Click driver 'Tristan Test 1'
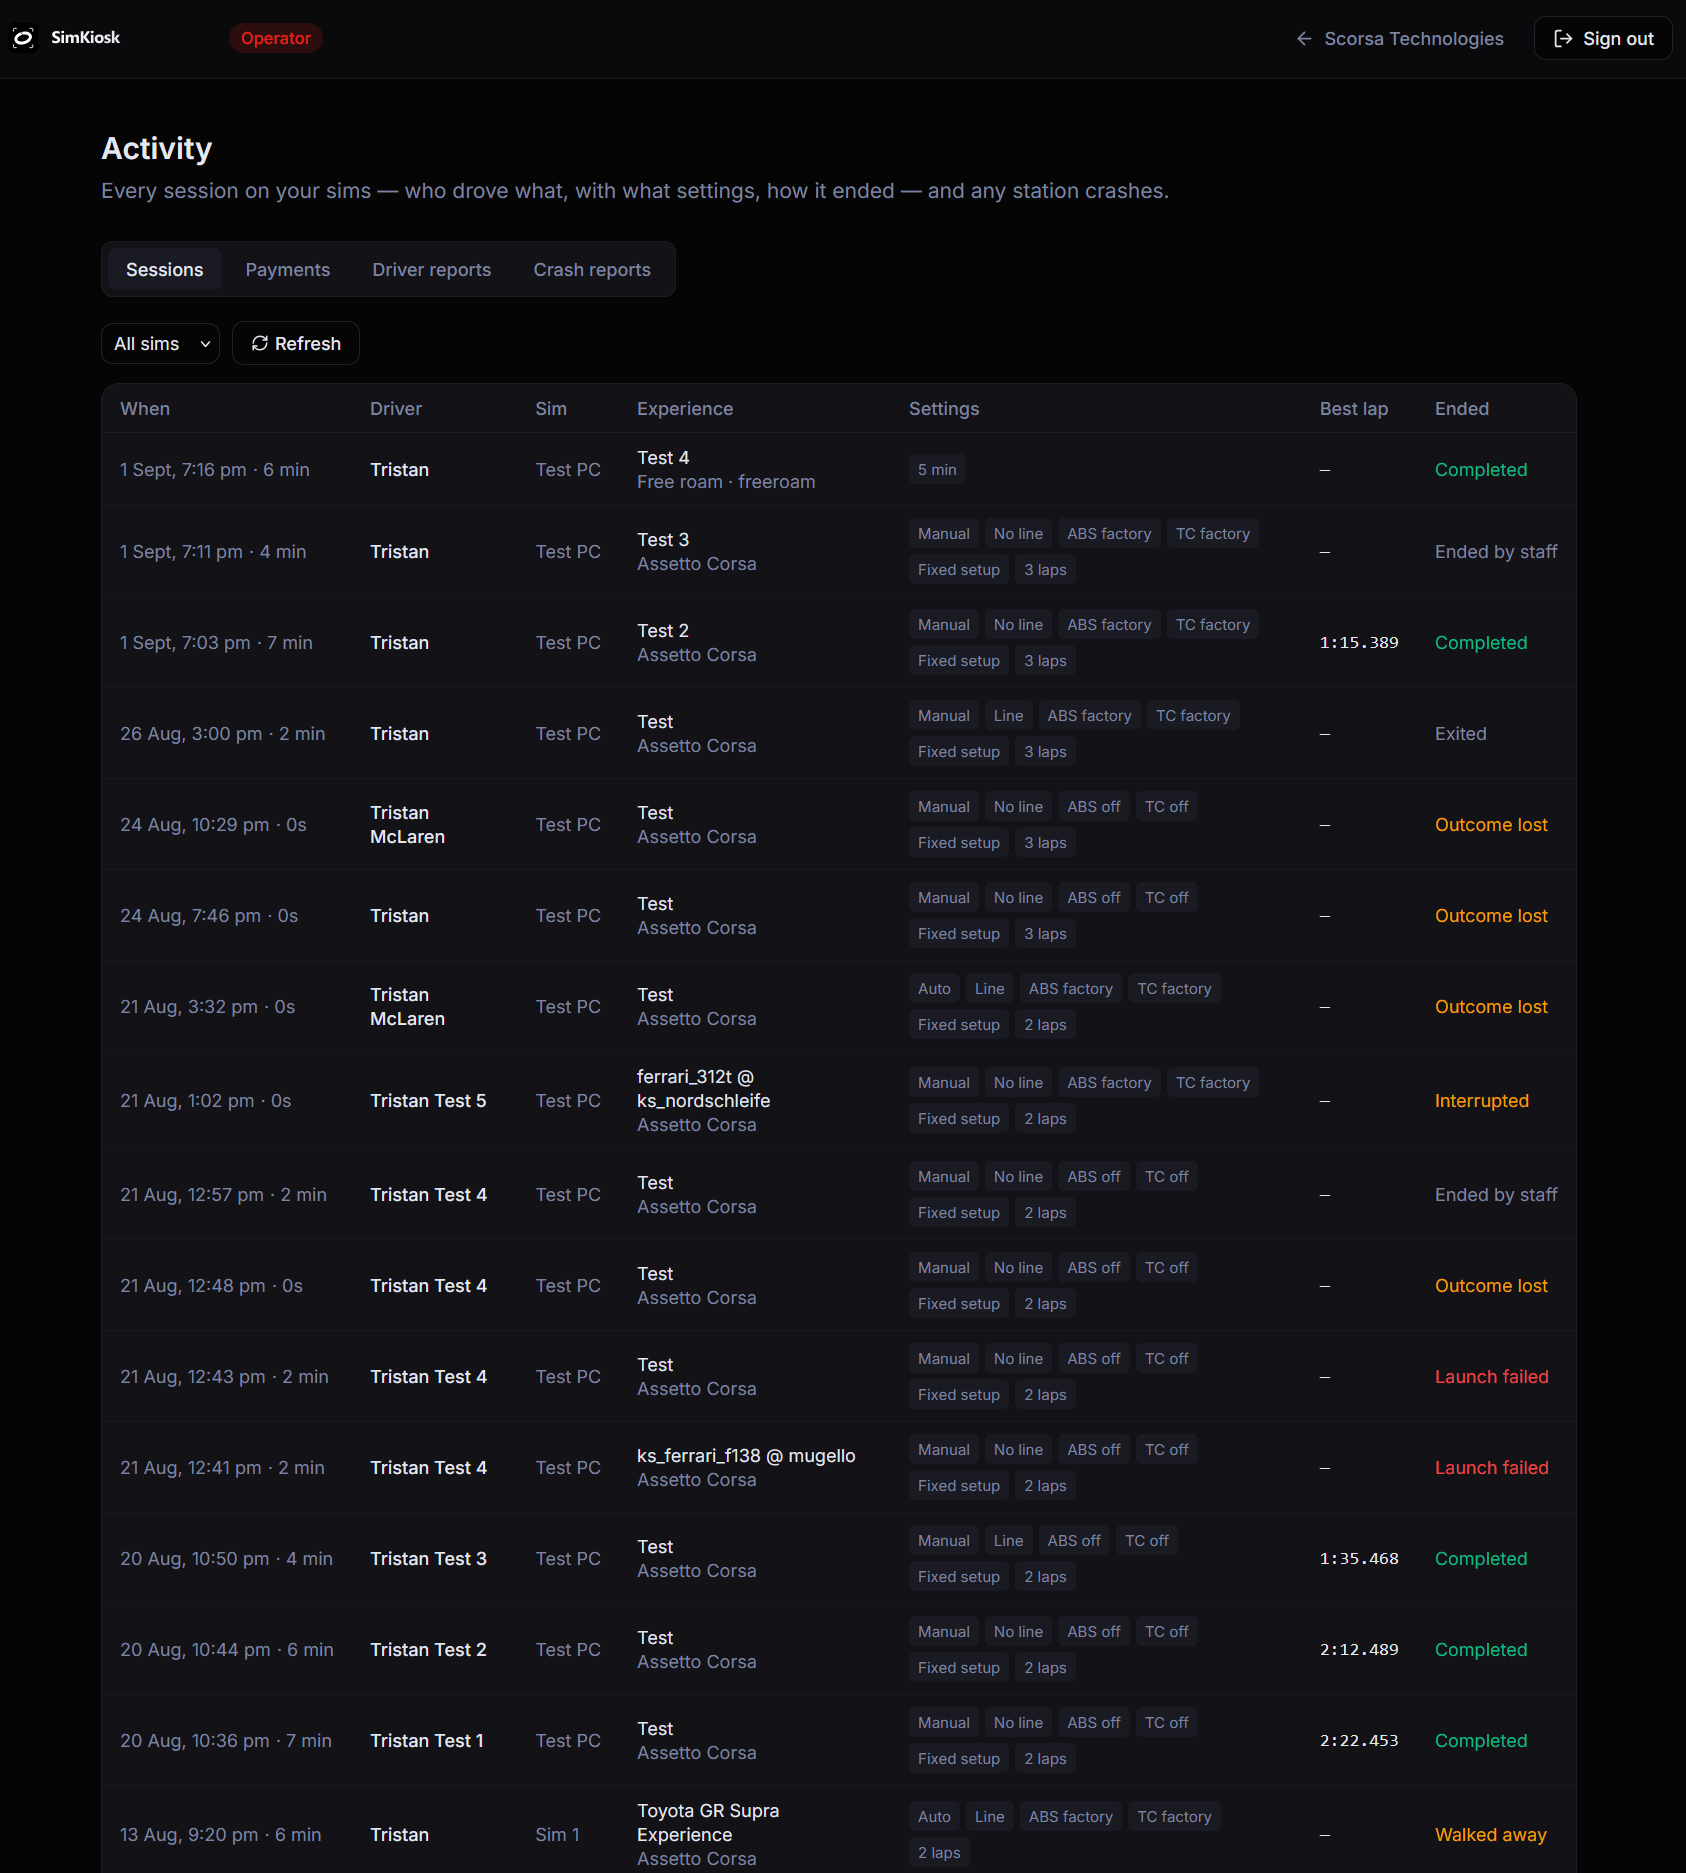This screenshot has height=1873, width=1686. coord(427,1741)
